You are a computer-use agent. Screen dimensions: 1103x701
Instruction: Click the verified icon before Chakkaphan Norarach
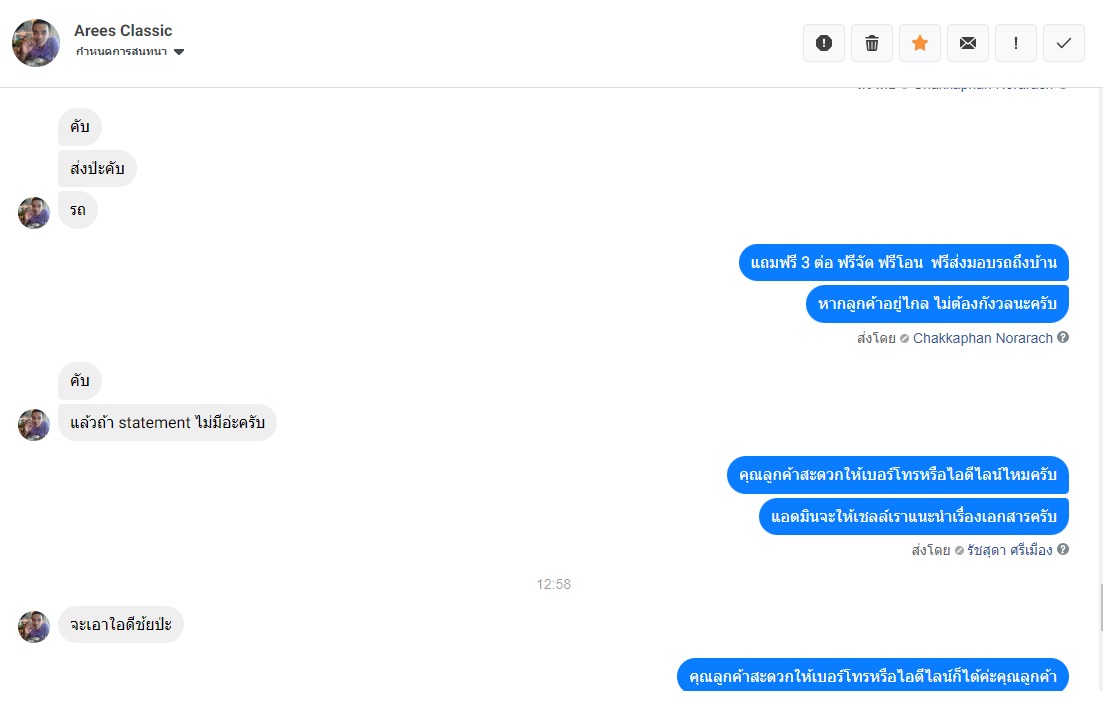tap(905, 339)
